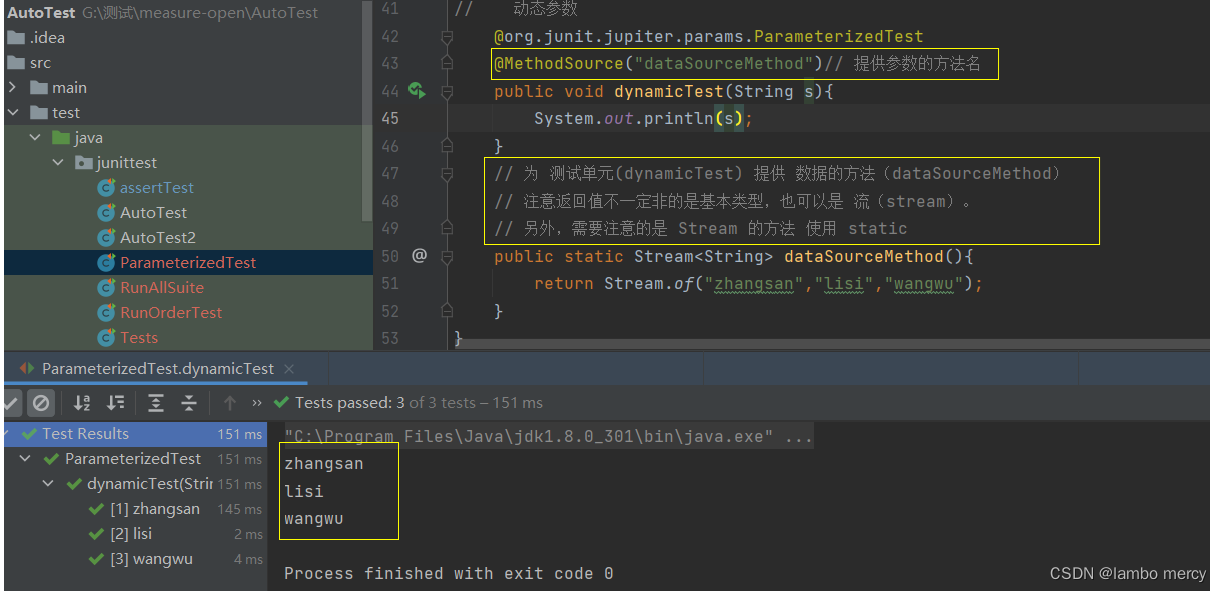The image size is (1223, 593).
Task: Click 151 ms duration of ParameterizedTest node
Action: pos(240,459)
